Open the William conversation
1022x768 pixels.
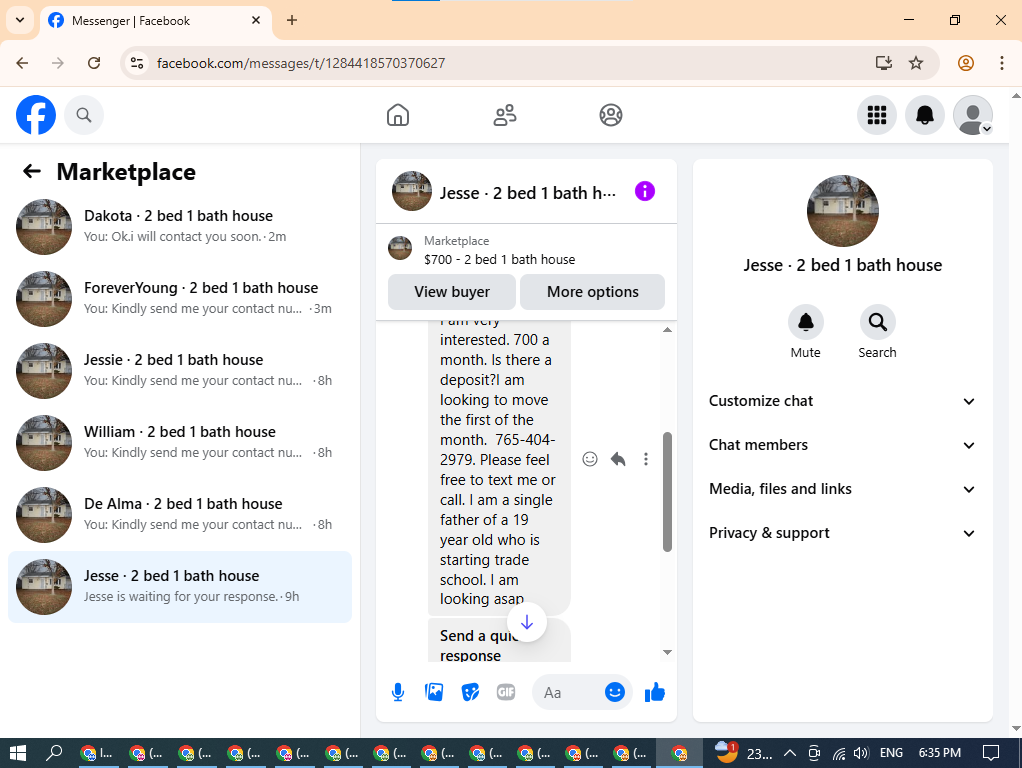[x=180, y=443]
